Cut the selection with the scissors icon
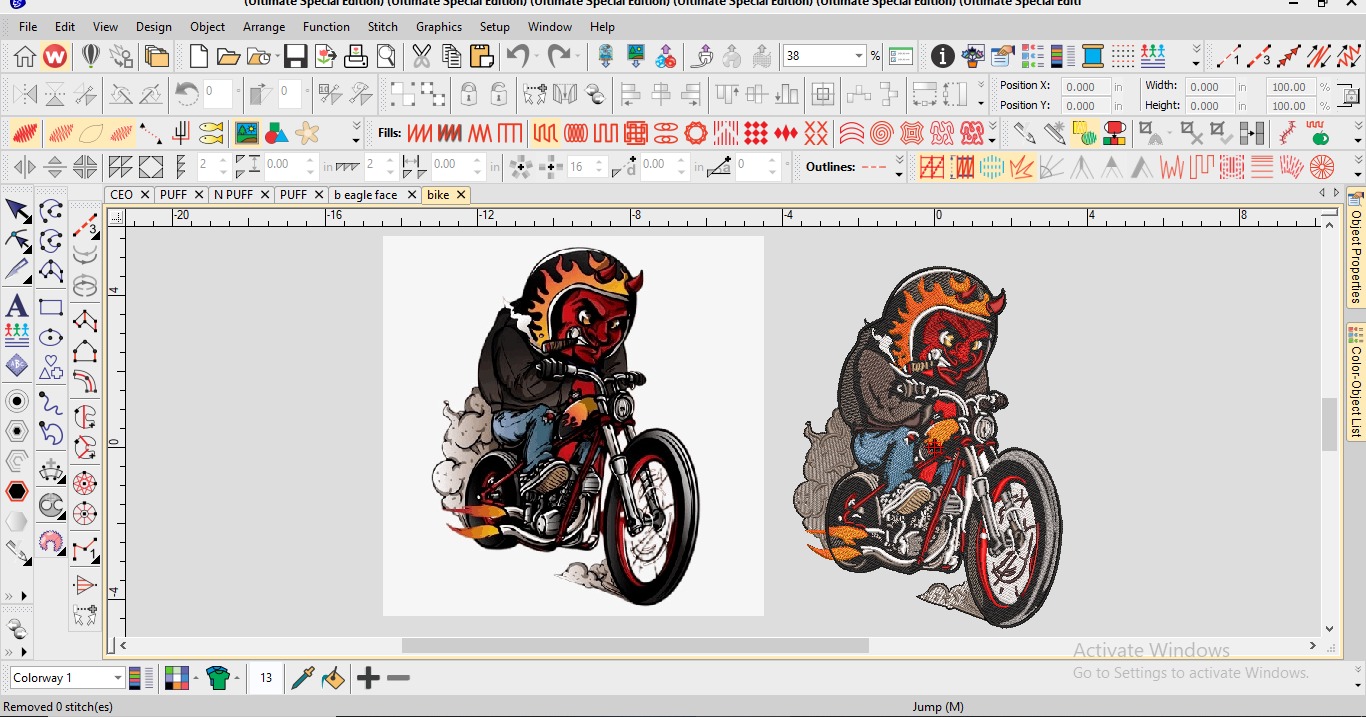1366x717 pixels. [421, 56]
